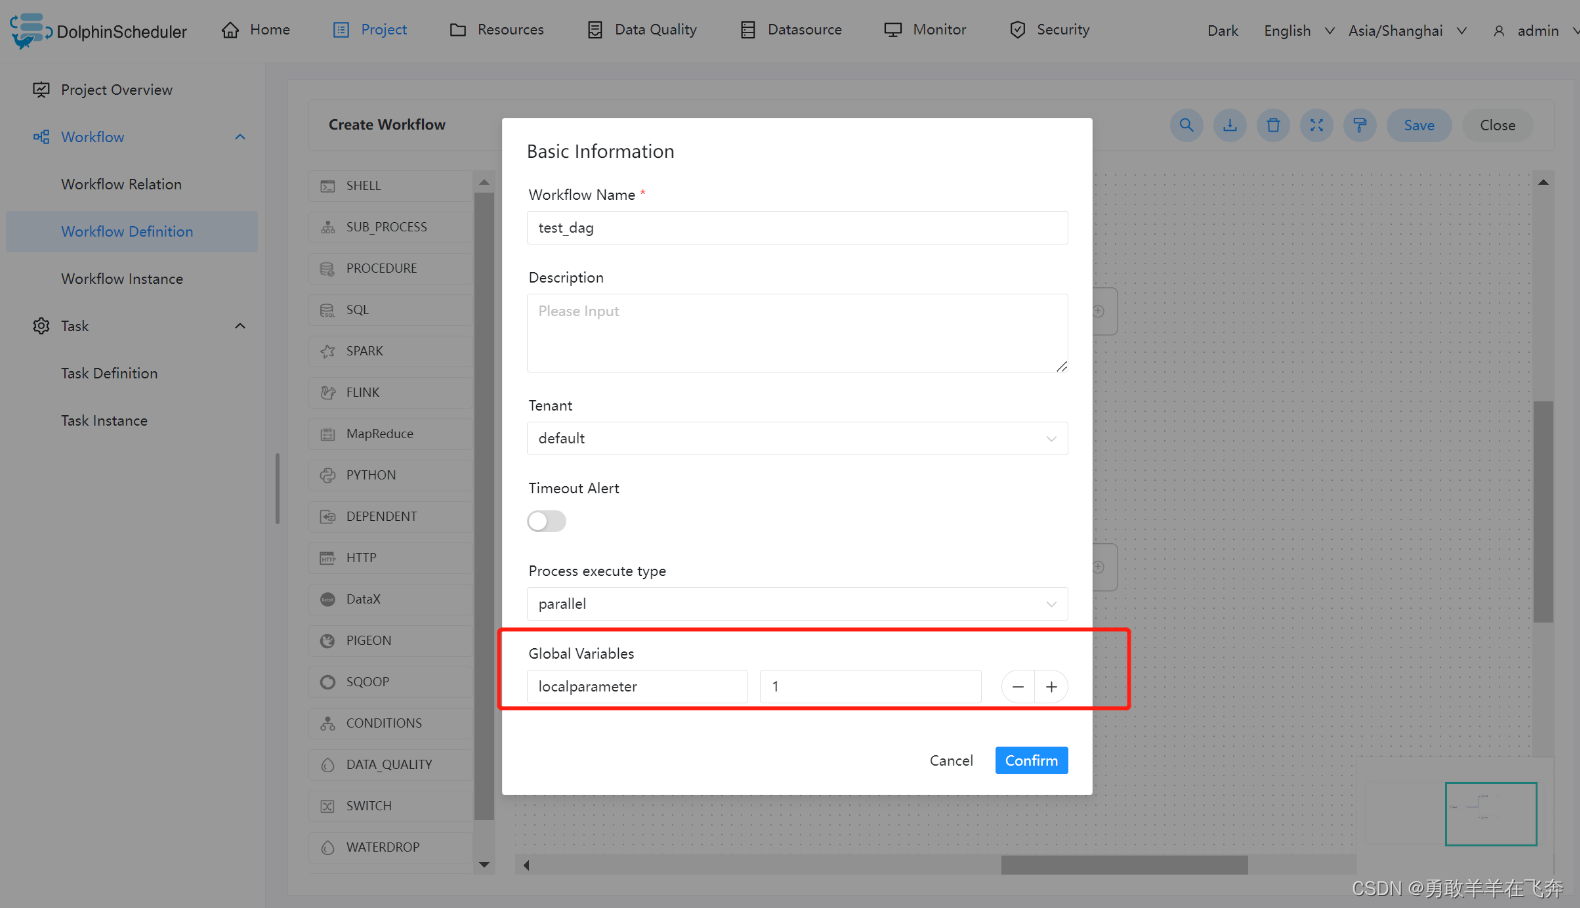This screenshot has width=1580, height=908.
Task: Click the search icon in workflow toolbar
Action: pos(1186,125)
